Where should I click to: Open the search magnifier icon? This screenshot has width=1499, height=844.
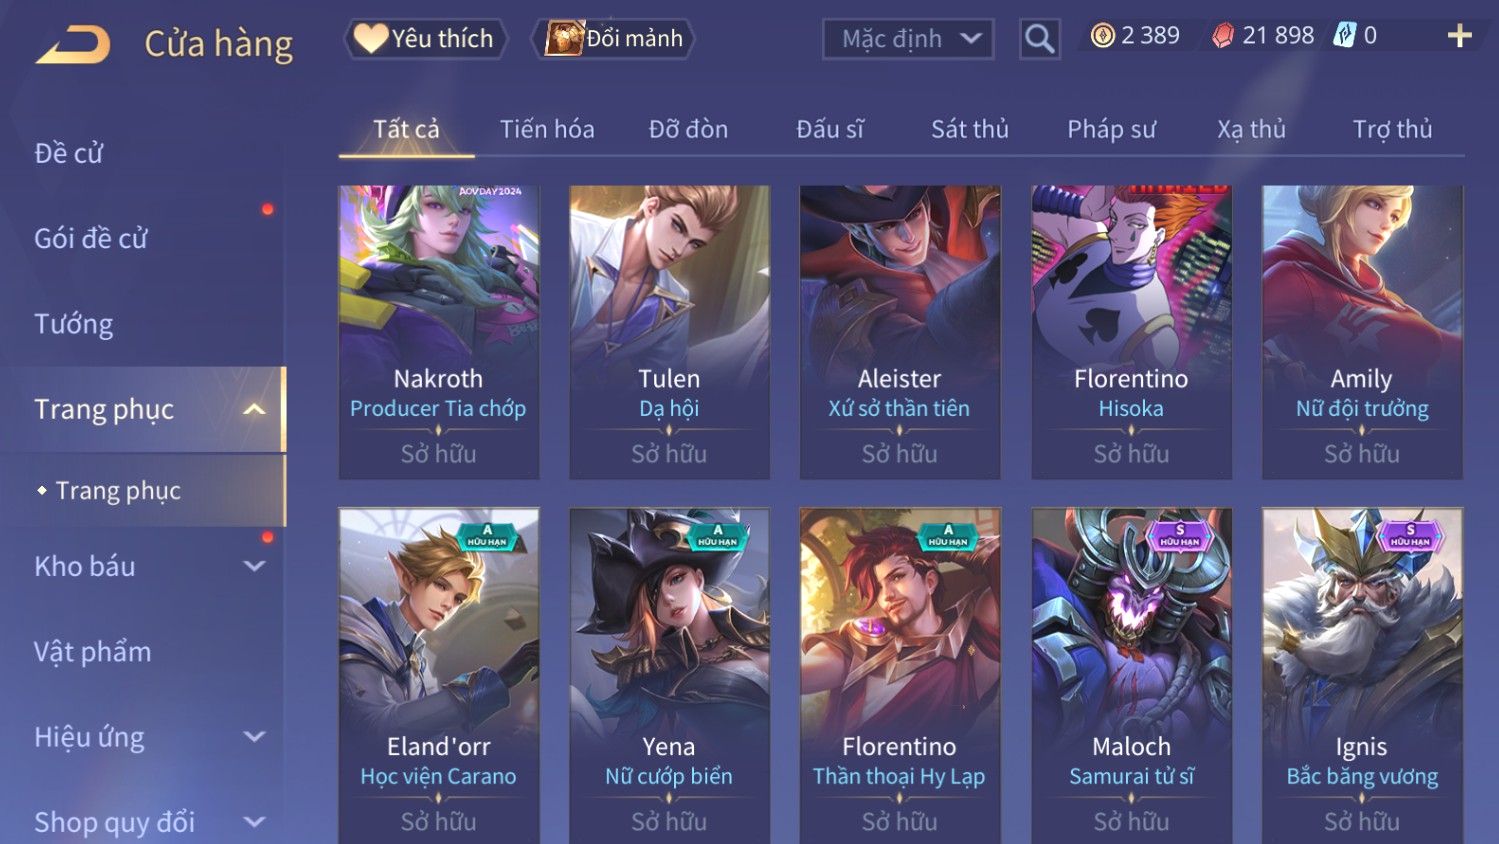[1040, 39]
